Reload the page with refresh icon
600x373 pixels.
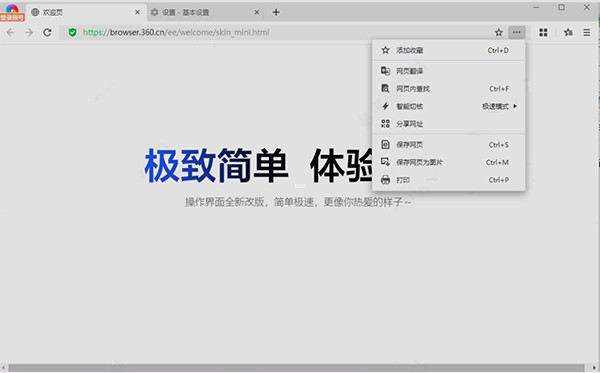(47, 33)
